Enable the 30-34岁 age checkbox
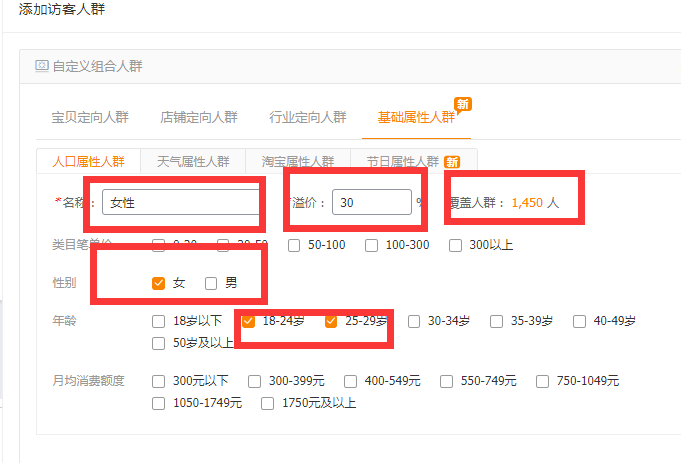The width and height of the screenshot is (681, 463). pyautogui.click(x=414, y=321)
